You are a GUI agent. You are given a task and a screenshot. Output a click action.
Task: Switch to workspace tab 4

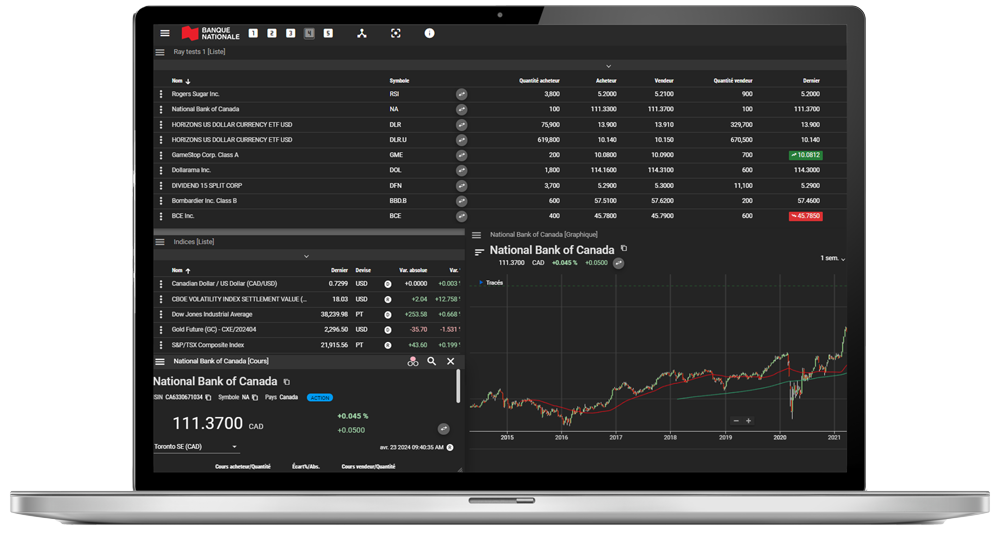309,33
